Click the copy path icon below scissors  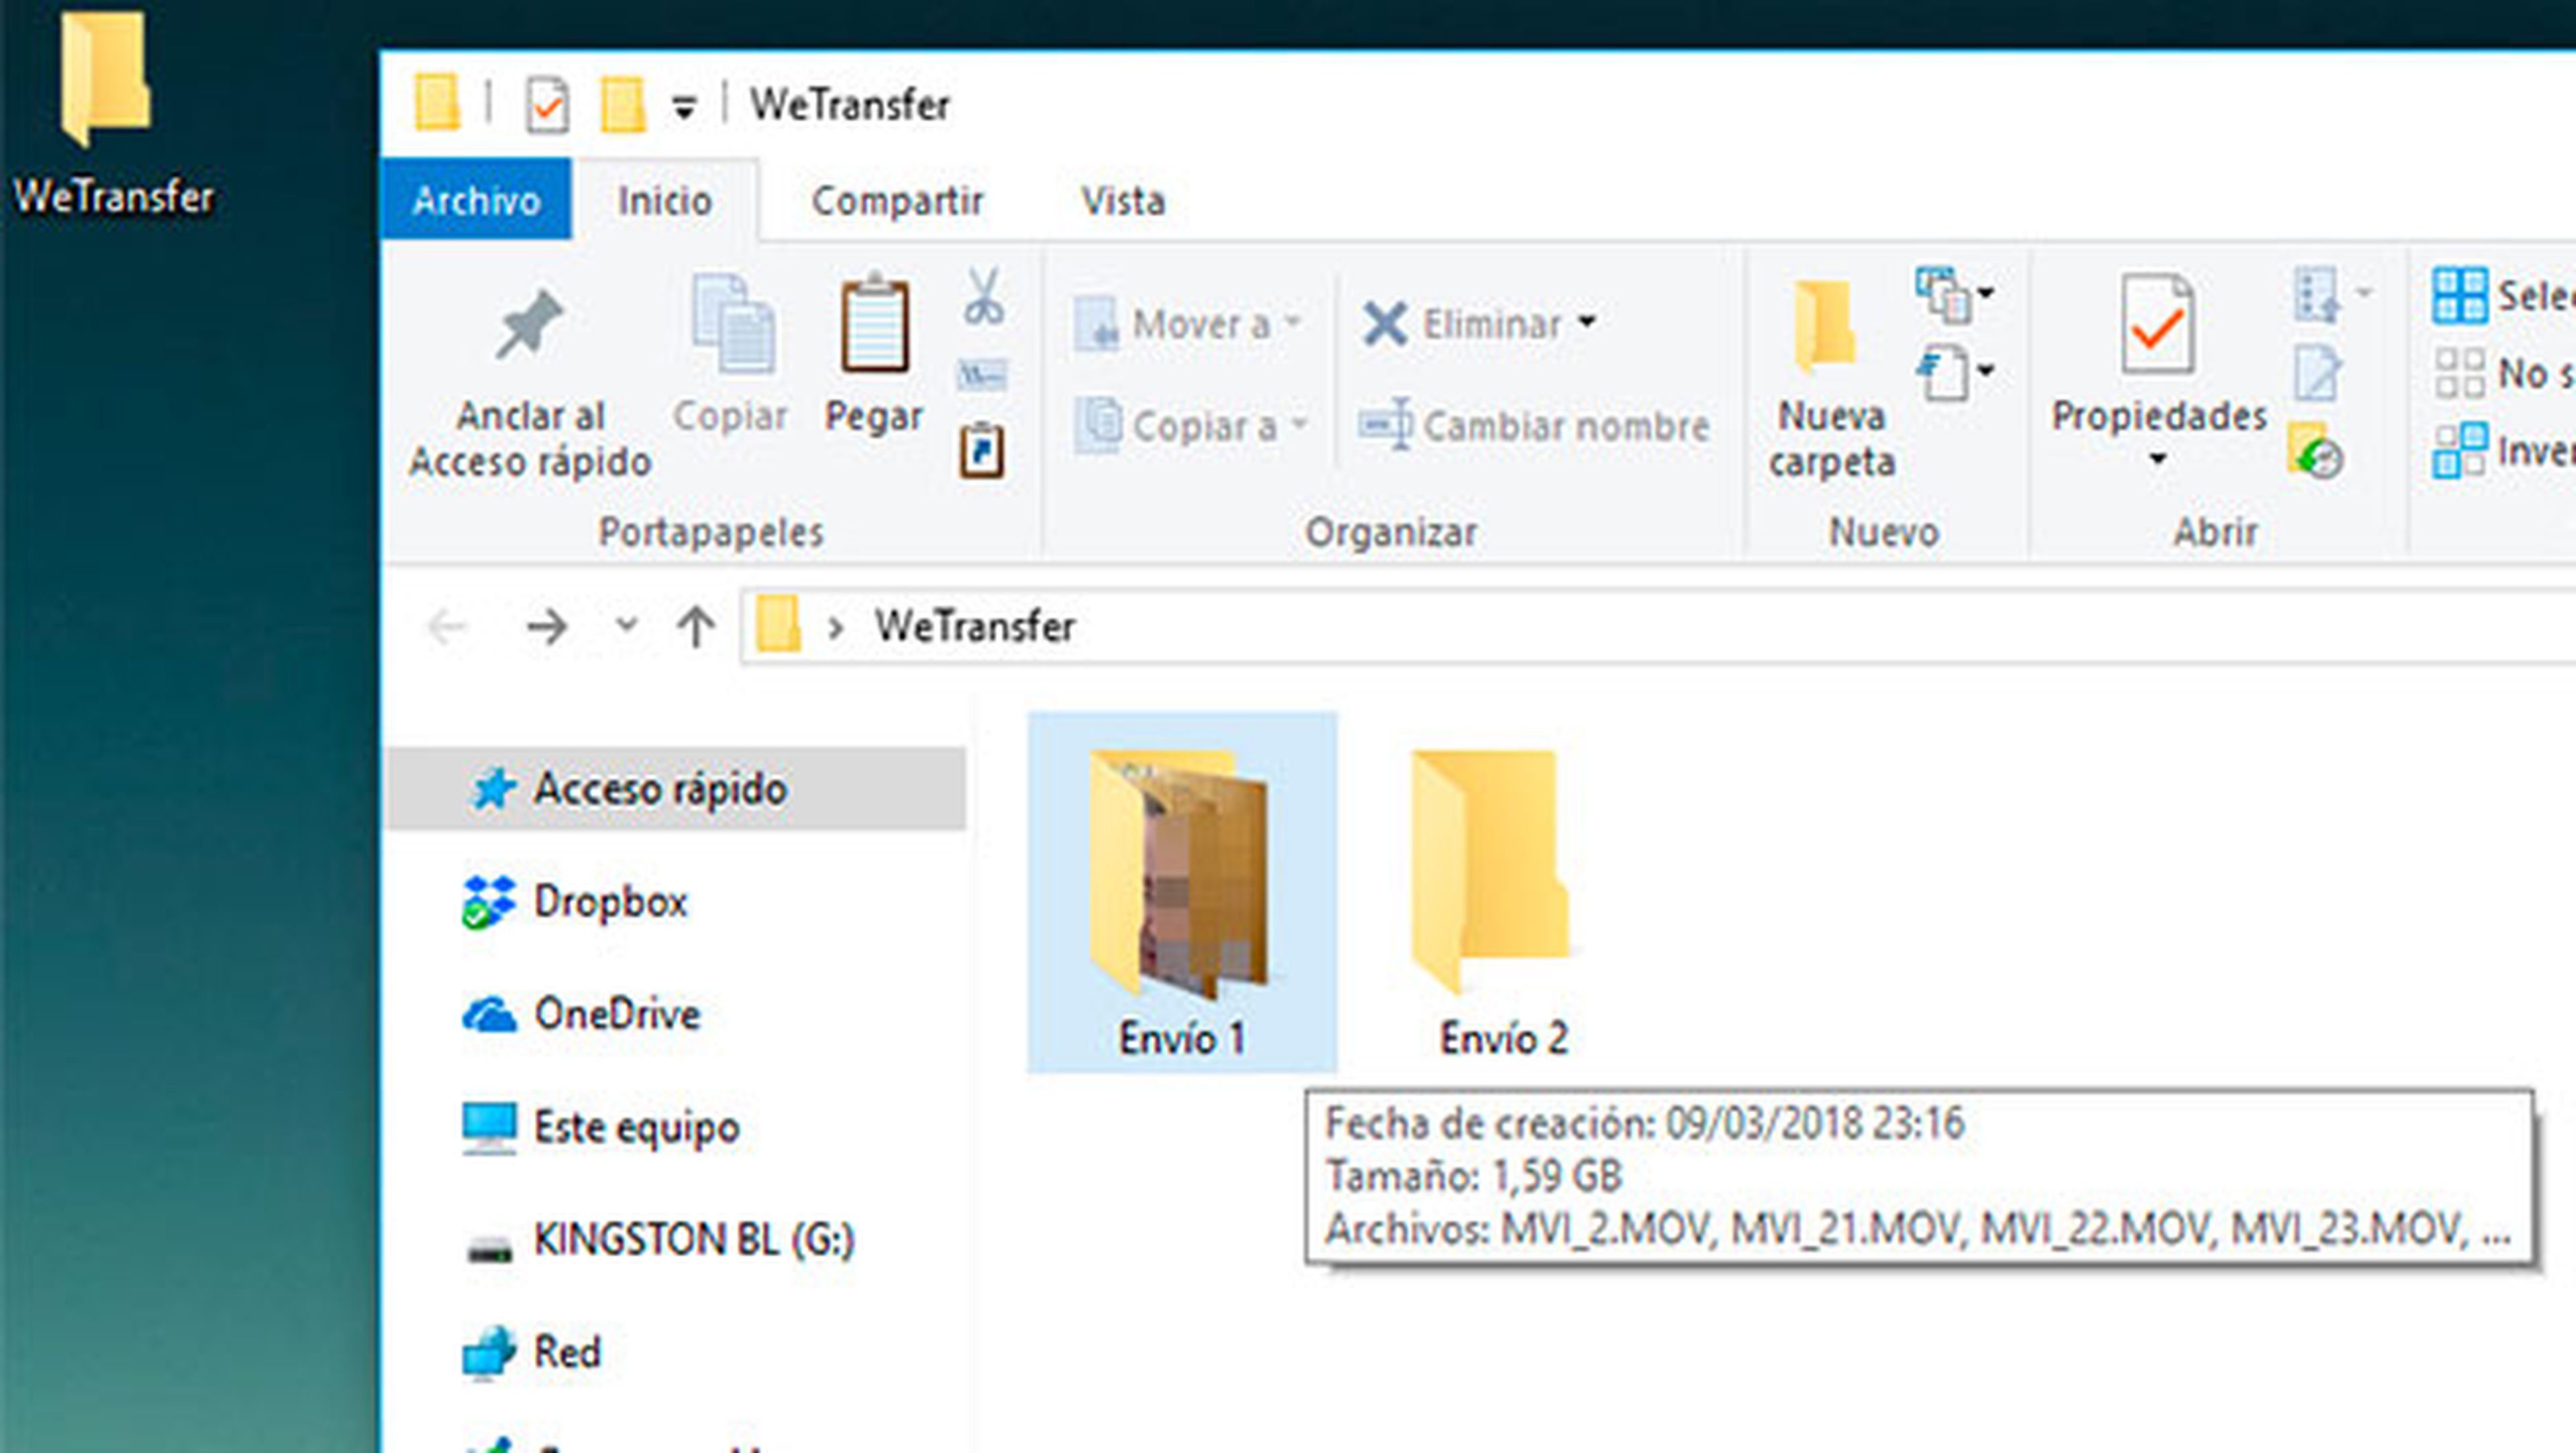coord(982,375)
